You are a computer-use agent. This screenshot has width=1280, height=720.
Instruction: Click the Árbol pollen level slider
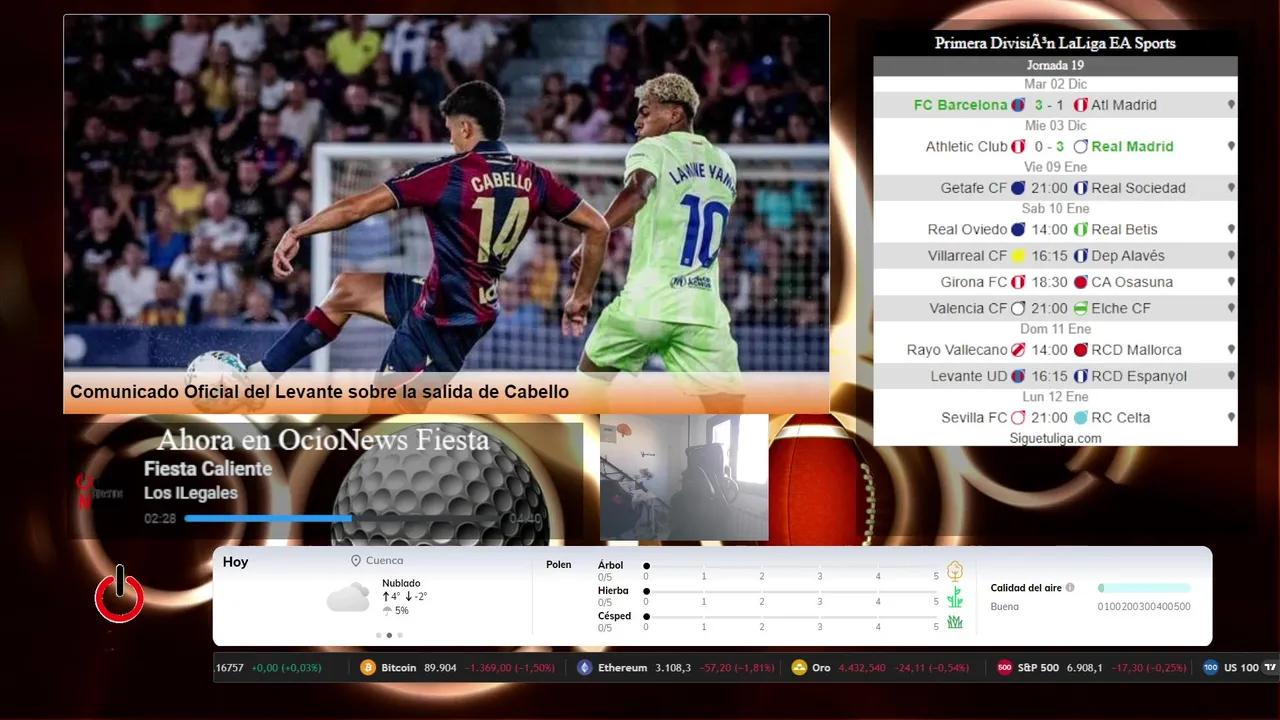[x=791, y=566]
